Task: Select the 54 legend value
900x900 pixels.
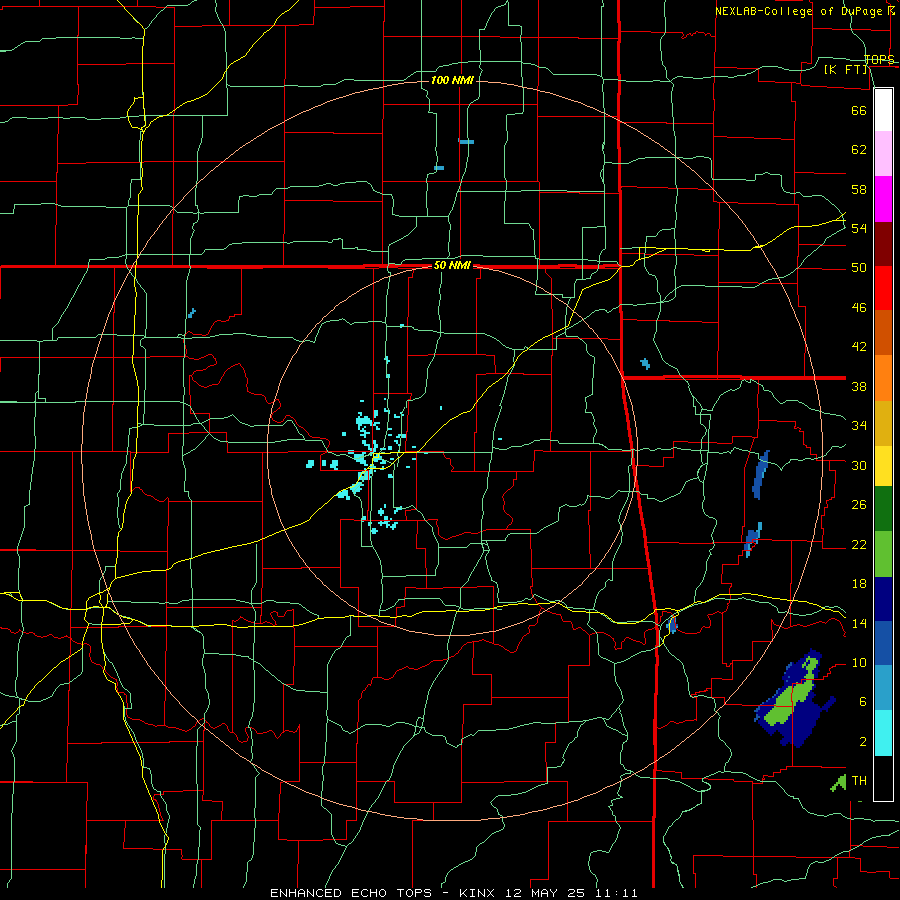Action: (x=859, y=228)
